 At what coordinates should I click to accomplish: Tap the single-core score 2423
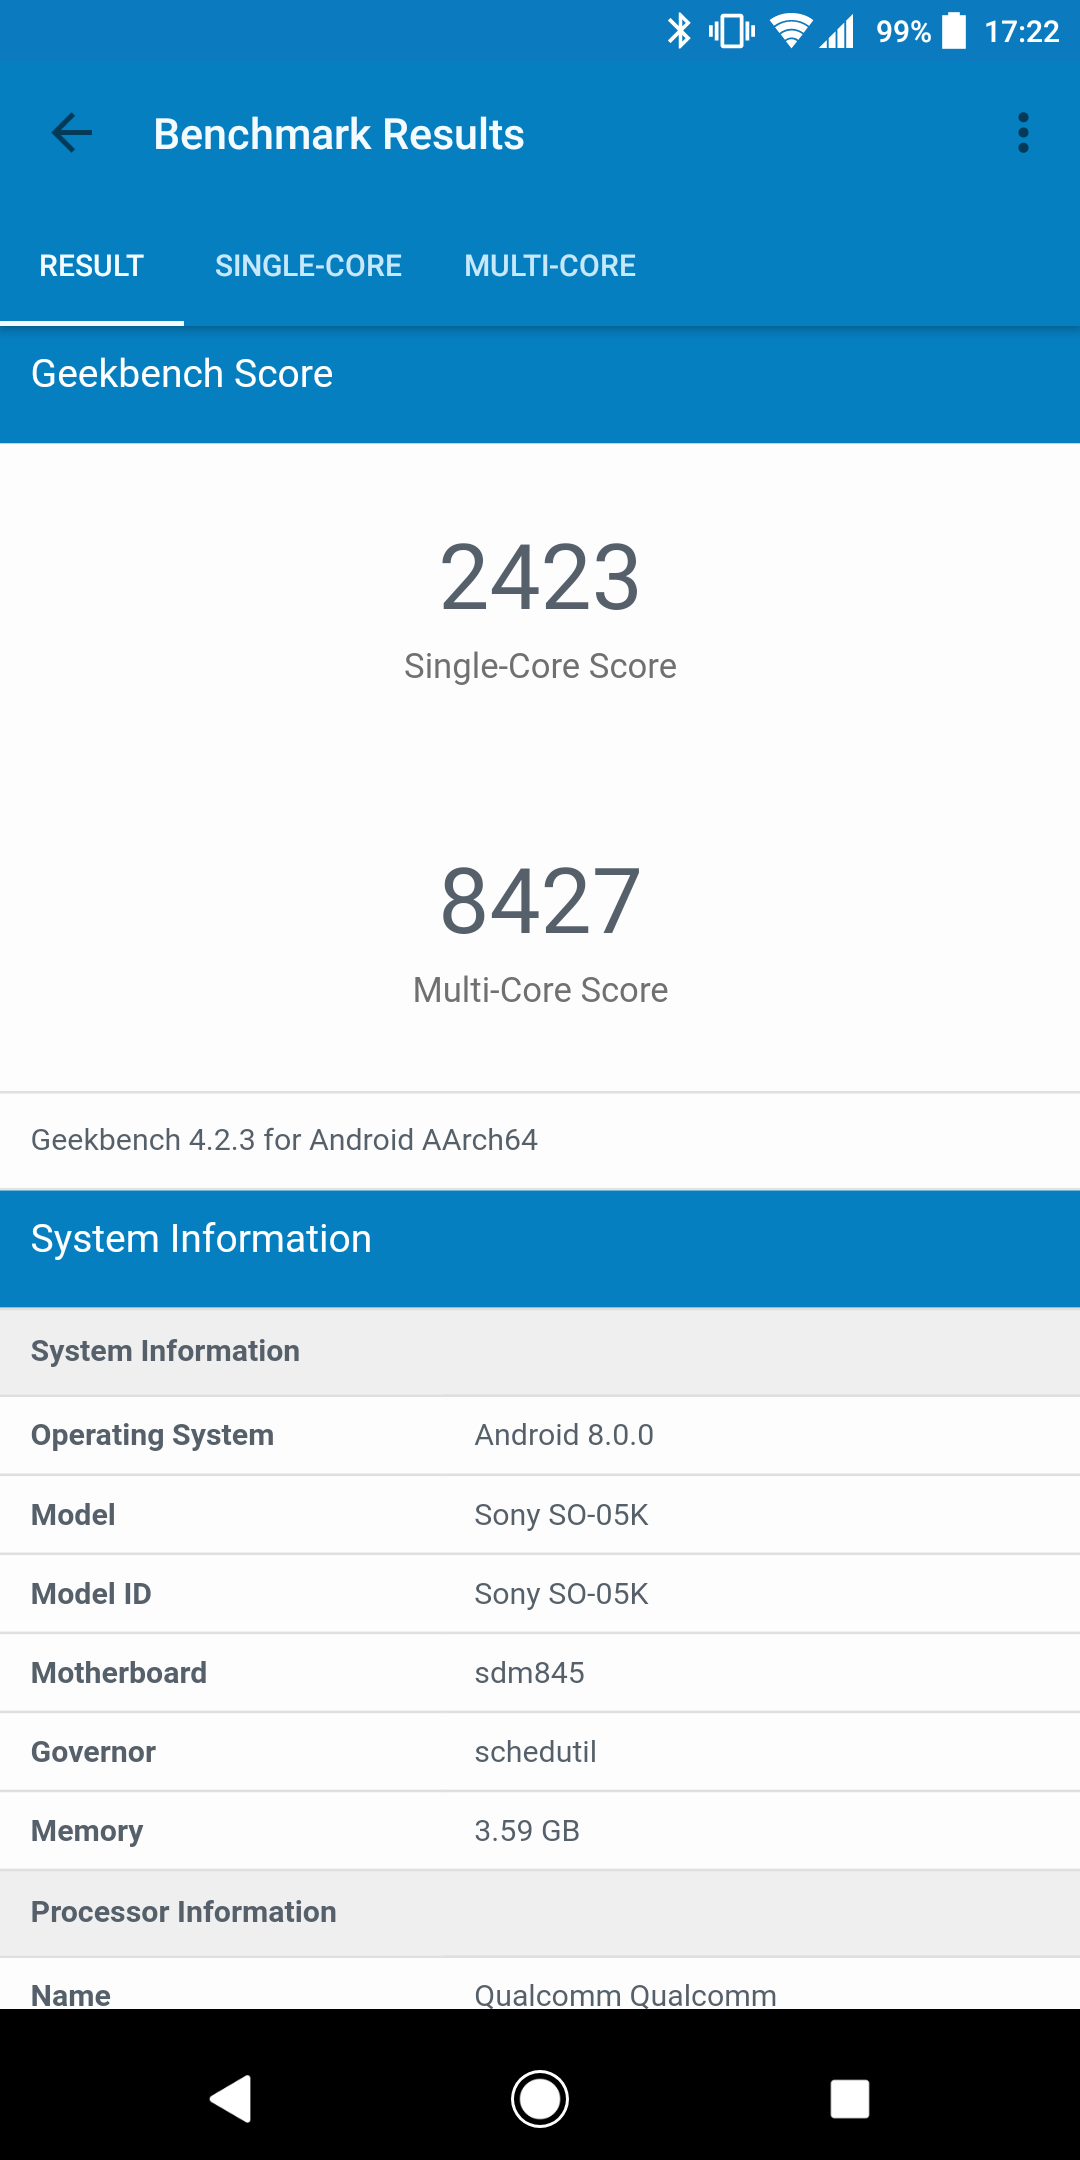click(540, 578)
